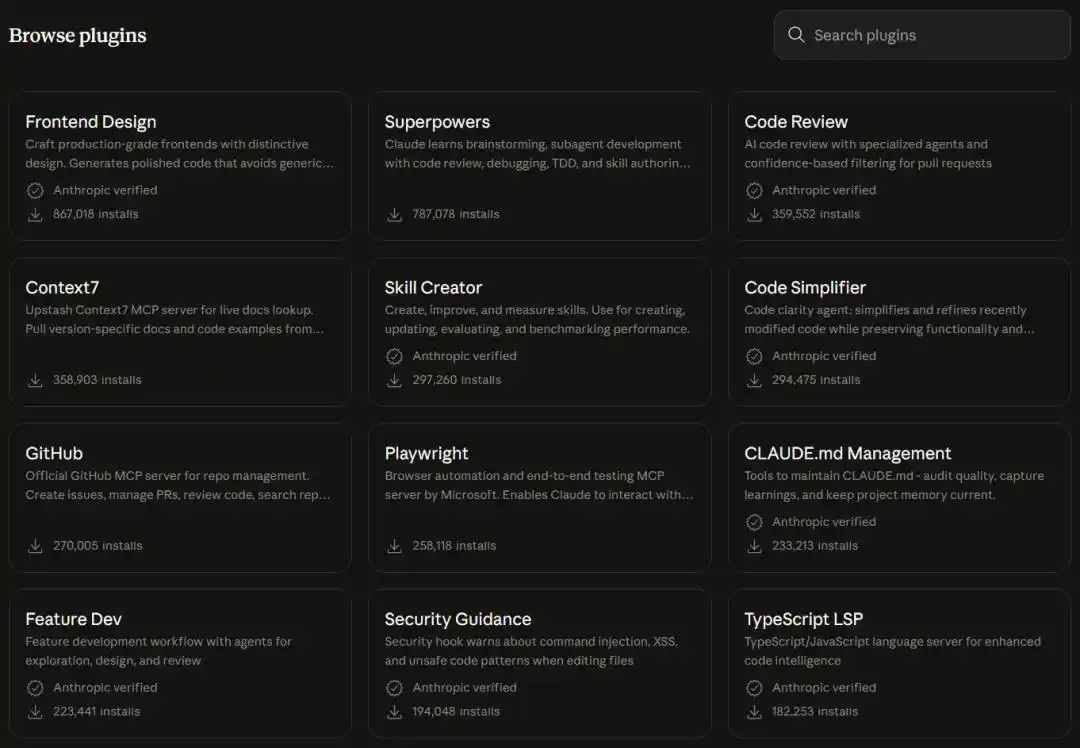The image size is (1080, 748).
Task: Click 'Anthropic verified' label on TypeScript LSP
Action: (824, 687)
